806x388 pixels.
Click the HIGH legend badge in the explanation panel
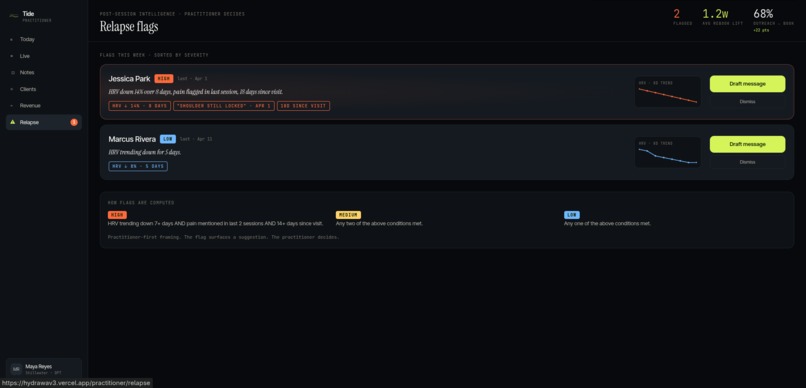point(117,215)
